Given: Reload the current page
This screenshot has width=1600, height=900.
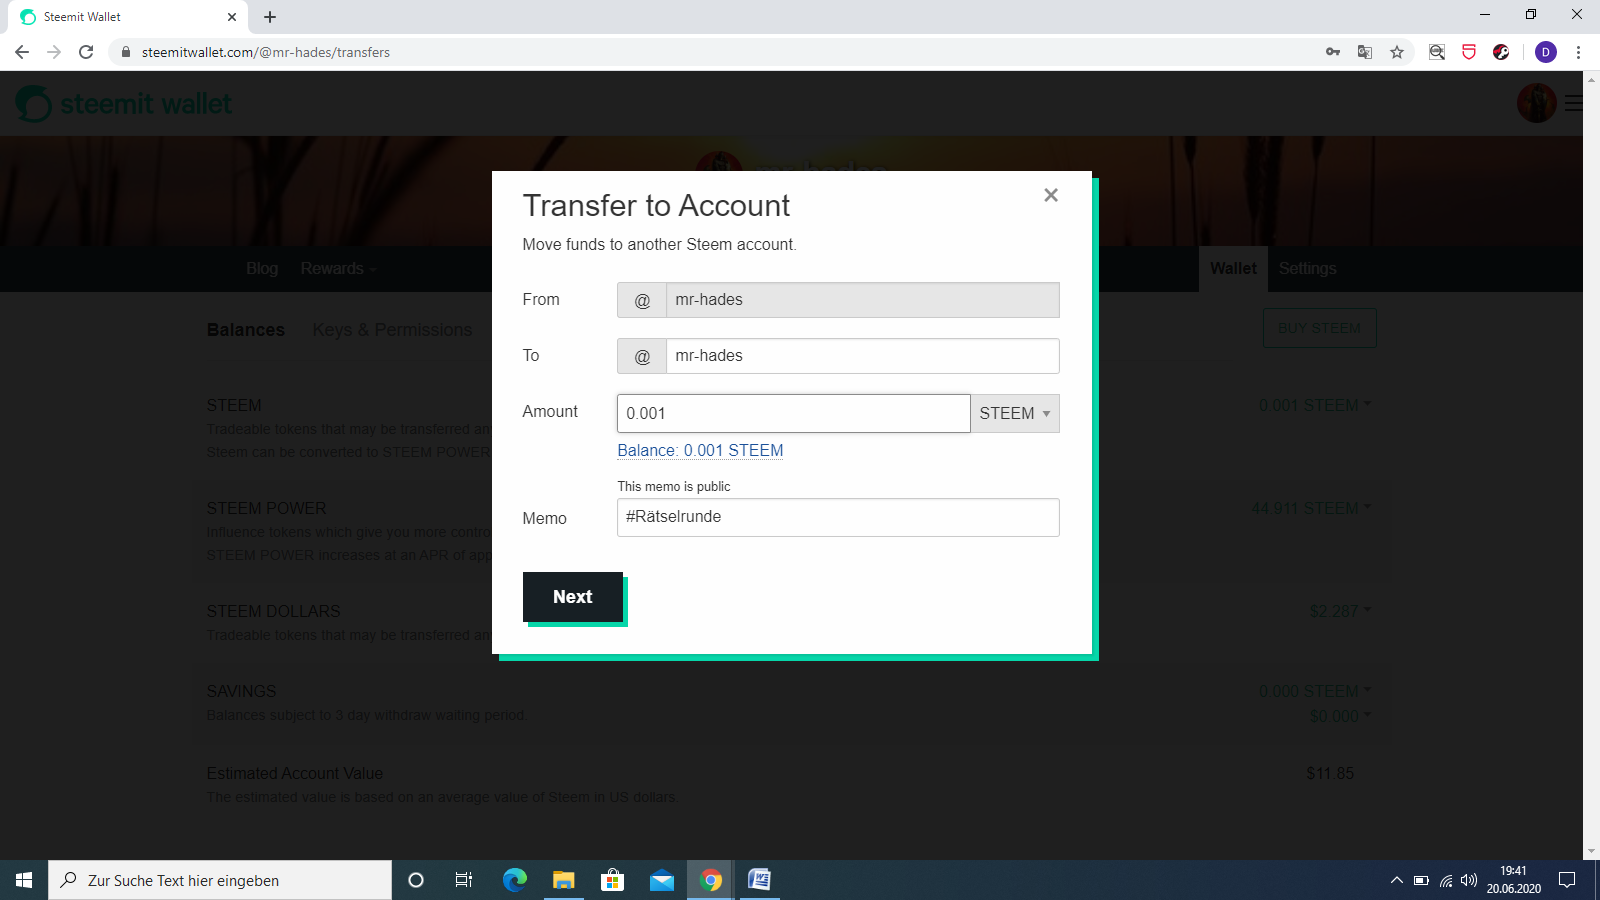Looking at the screenshot, I should click(86, 52).
